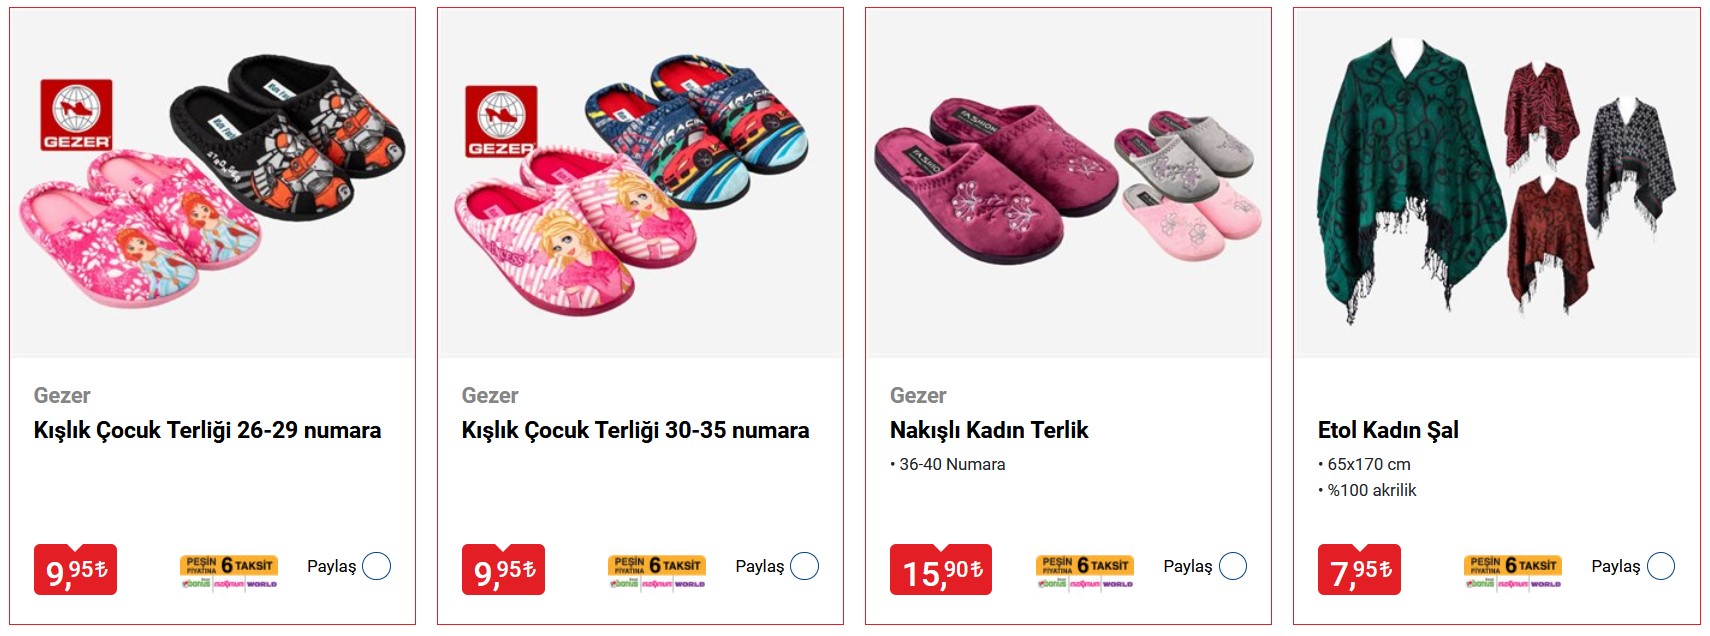Viewport: 1710px width, 636px height.
Task: Click the burgundy embroidered slipper image
Action: point(995,180)
